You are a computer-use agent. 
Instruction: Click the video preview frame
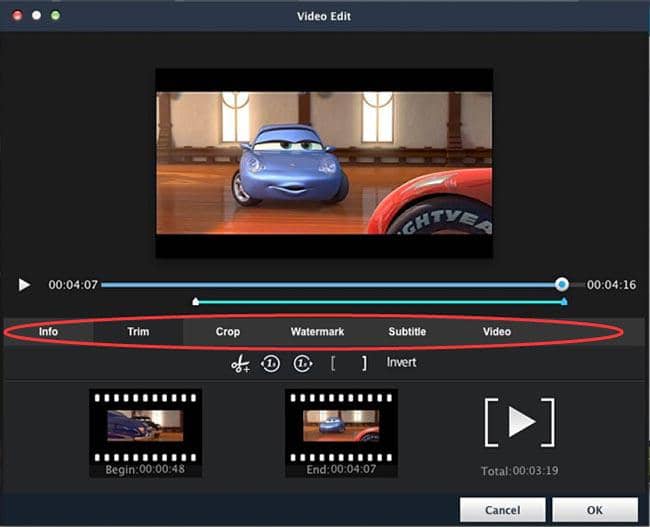click(324, 163)
